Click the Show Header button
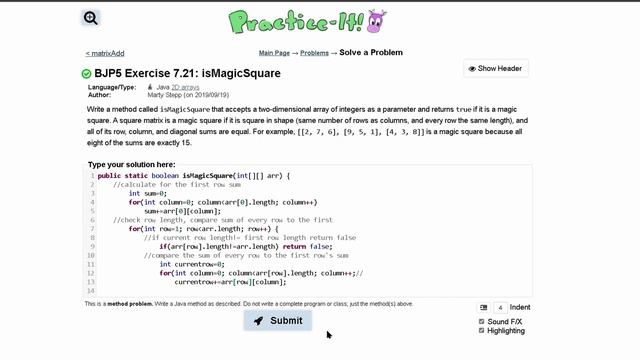The width and height of the screenshot is (640, 360). (x=496, y=69)
